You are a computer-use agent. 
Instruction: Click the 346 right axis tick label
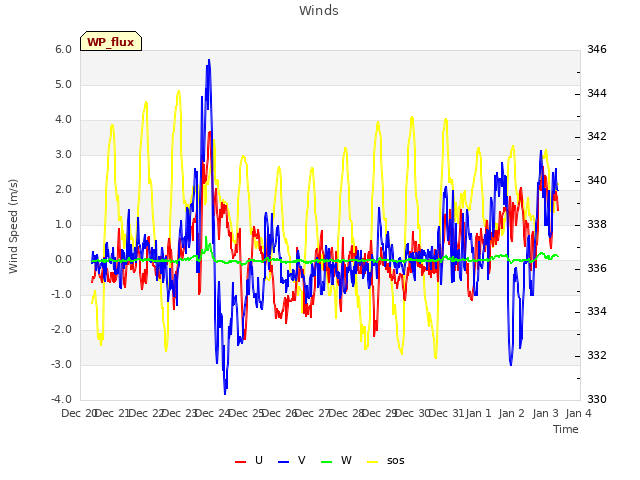point(597,49)
